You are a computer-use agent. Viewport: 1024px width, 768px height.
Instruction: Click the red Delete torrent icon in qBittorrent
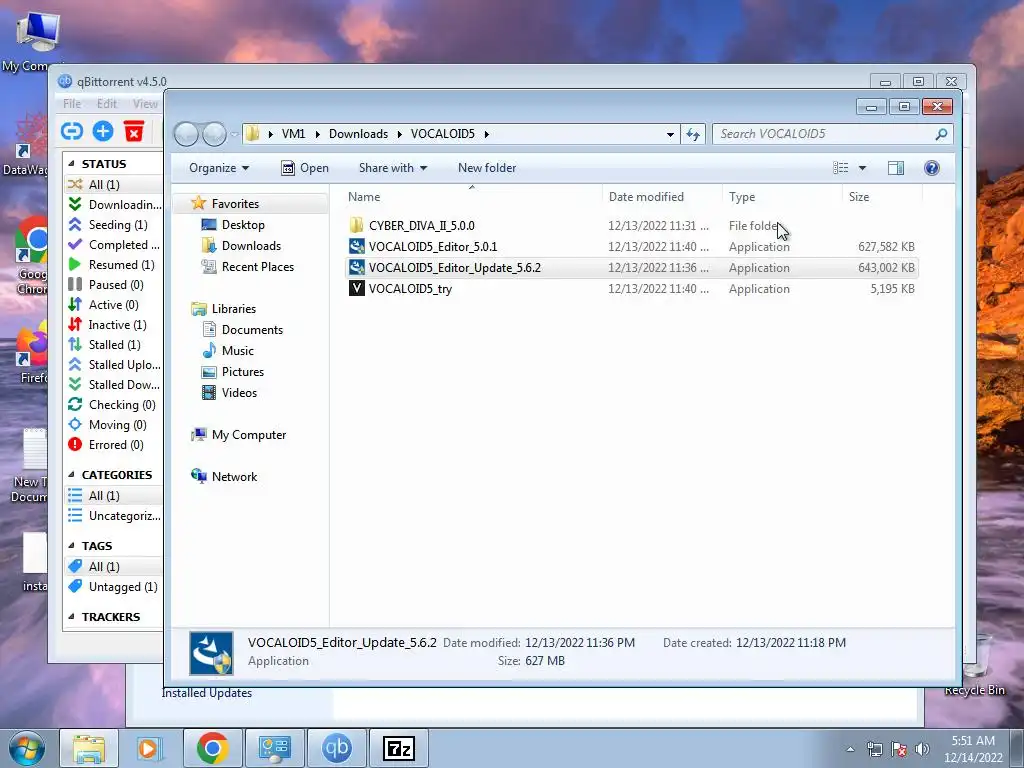tap(134, 131)
